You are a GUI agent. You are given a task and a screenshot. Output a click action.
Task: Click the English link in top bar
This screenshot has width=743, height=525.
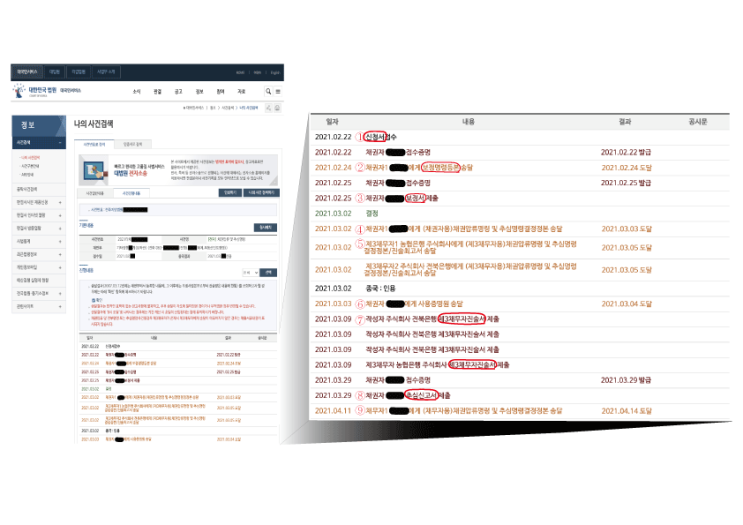coord(275,72)
